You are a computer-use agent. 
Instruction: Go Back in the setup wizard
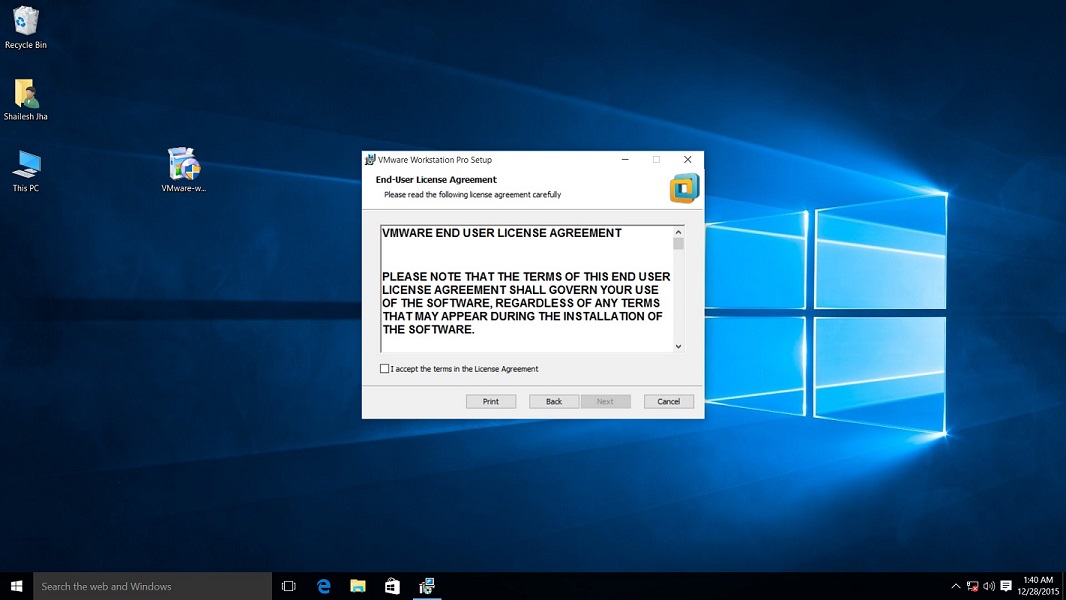pyautogui.click(x=554, y=402)
